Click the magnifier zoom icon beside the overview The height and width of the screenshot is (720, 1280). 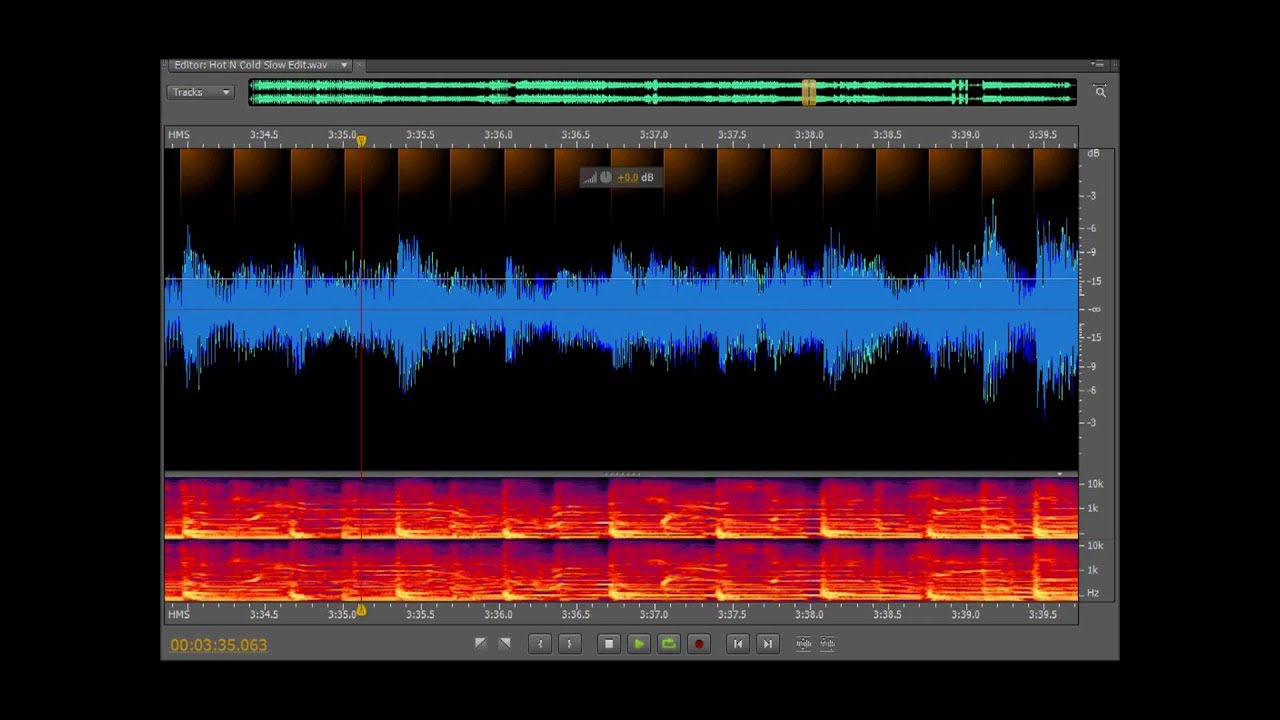point(1100,92)
